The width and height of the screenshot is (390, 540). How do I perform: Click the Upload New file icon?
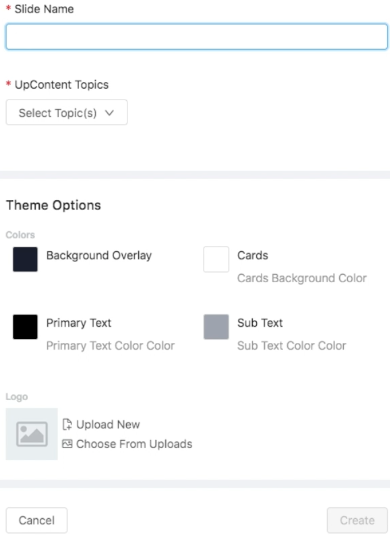[67, 424]
